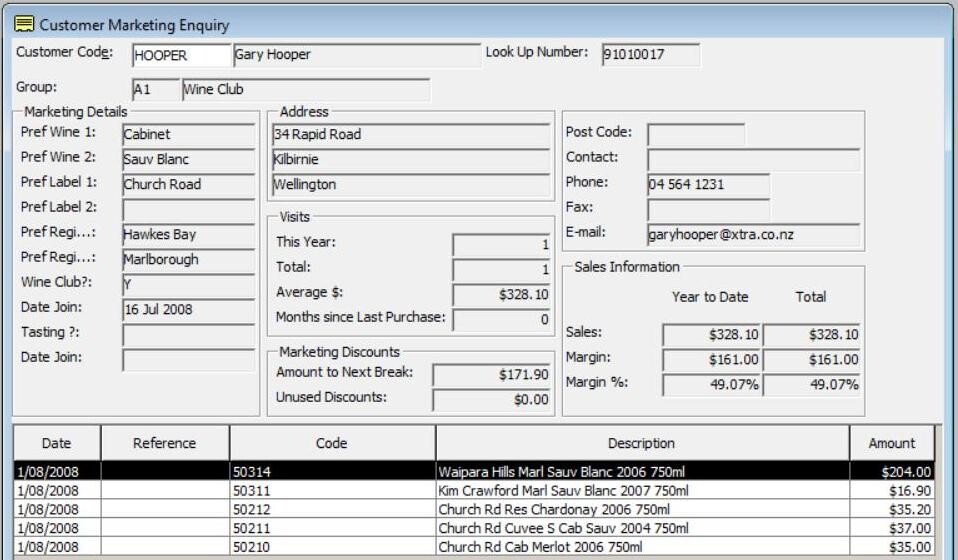Viewport: 958px width, 560px height.
Task: Select the Kim Crawford Marl Sauv Blanc row
Action: tap(474, 490)
